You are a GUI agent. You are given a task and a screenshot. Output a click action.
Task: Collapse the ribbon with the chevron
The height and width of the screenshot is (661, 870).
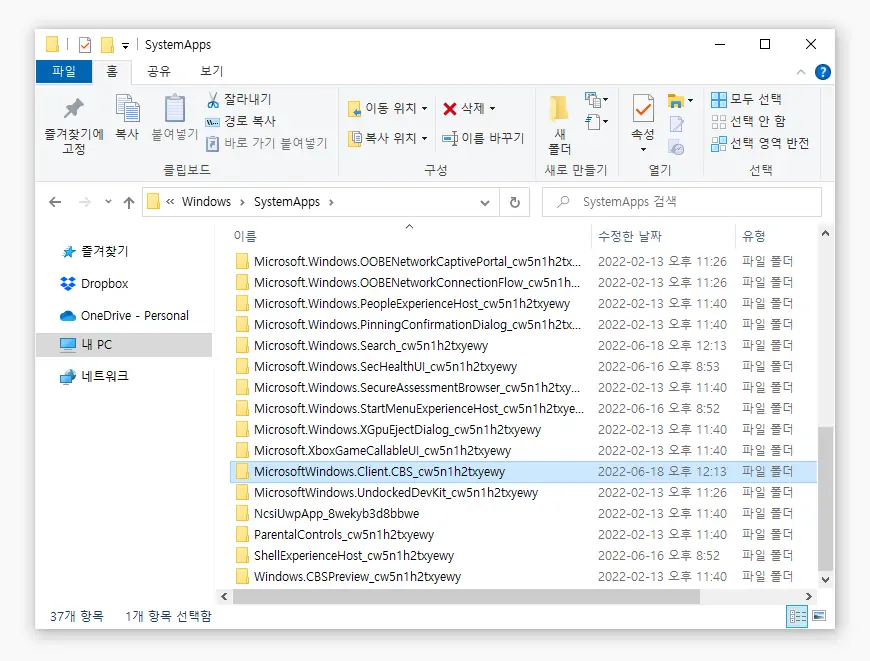coord(802,71)
